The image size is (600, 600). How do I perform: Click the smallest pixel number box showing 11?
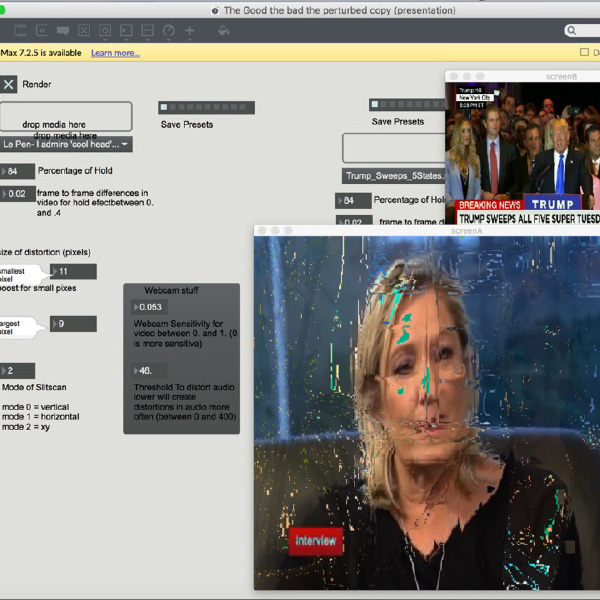[x=74, y=271]
